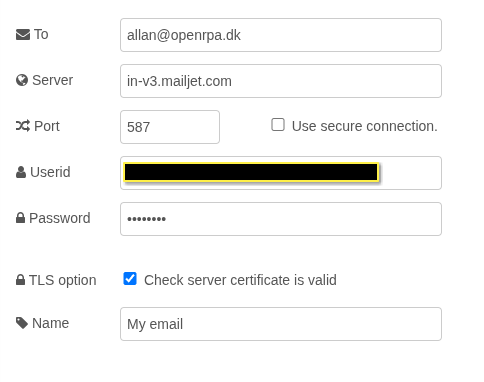Focus the redacted Userid field

click(x=281, y=173)
